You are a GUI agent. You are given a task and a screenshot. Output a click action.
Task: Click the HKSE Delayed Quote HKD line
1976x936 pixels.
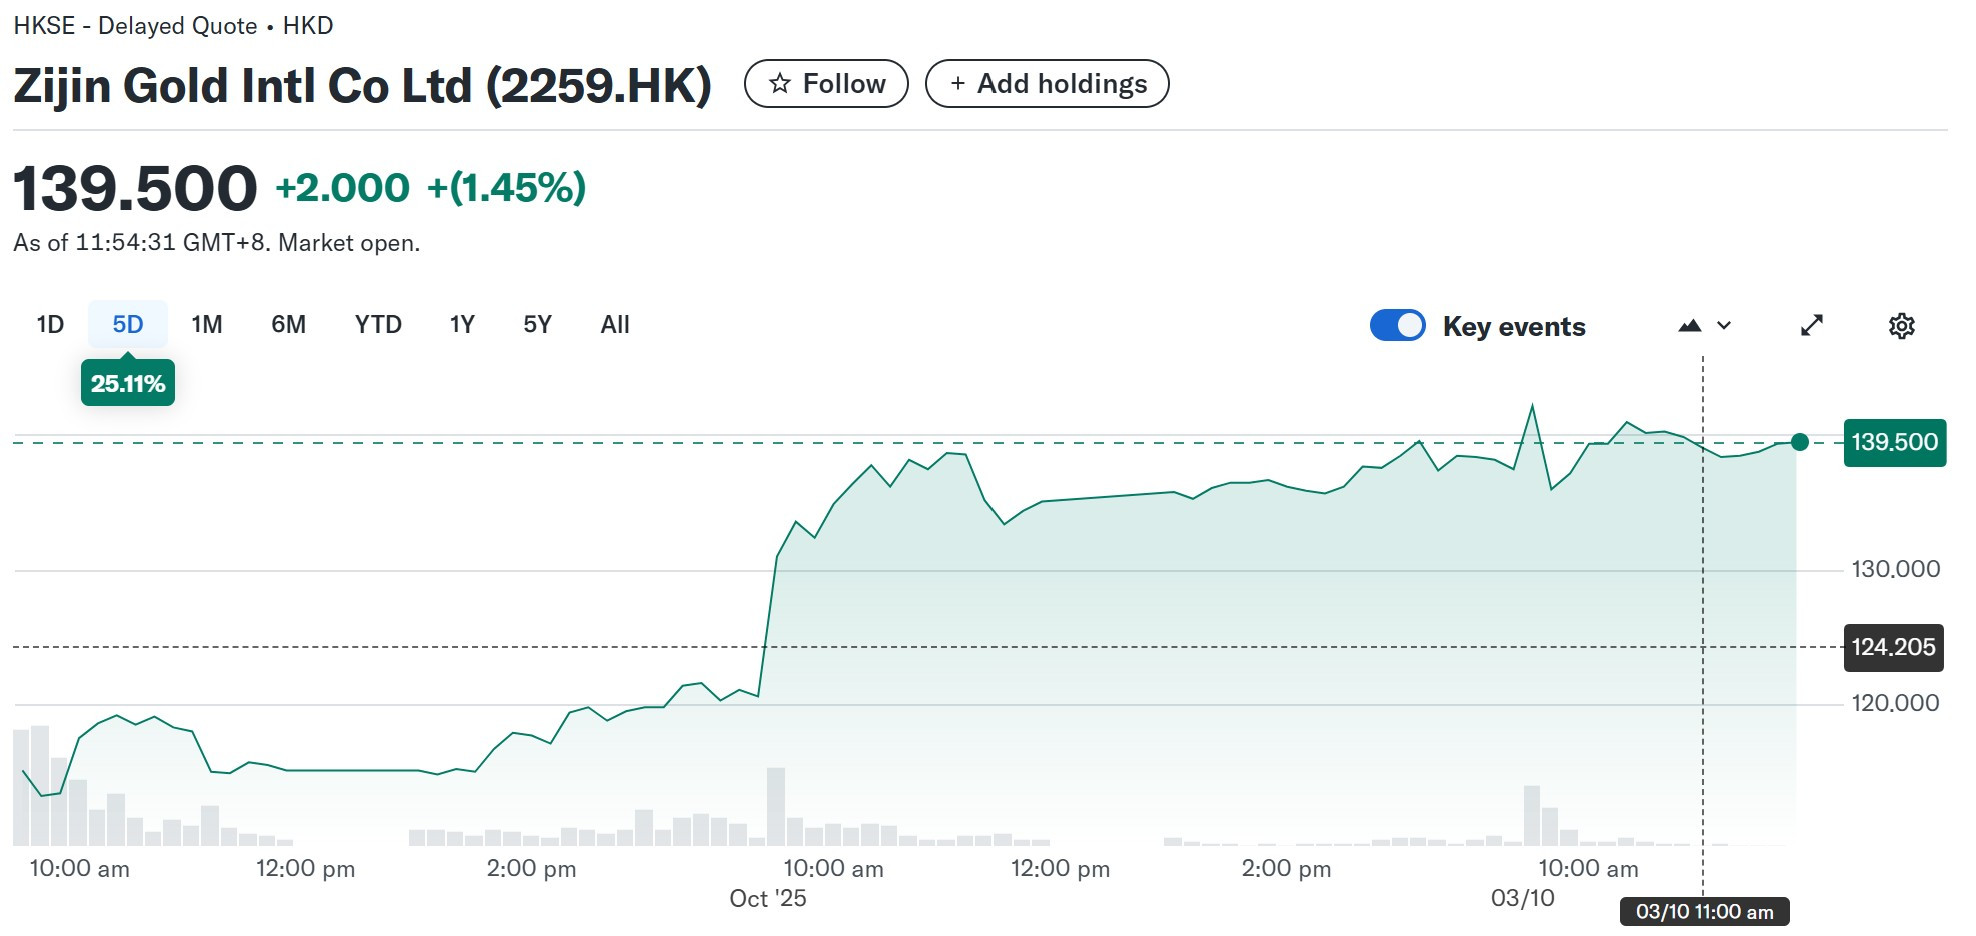[173, 26]
